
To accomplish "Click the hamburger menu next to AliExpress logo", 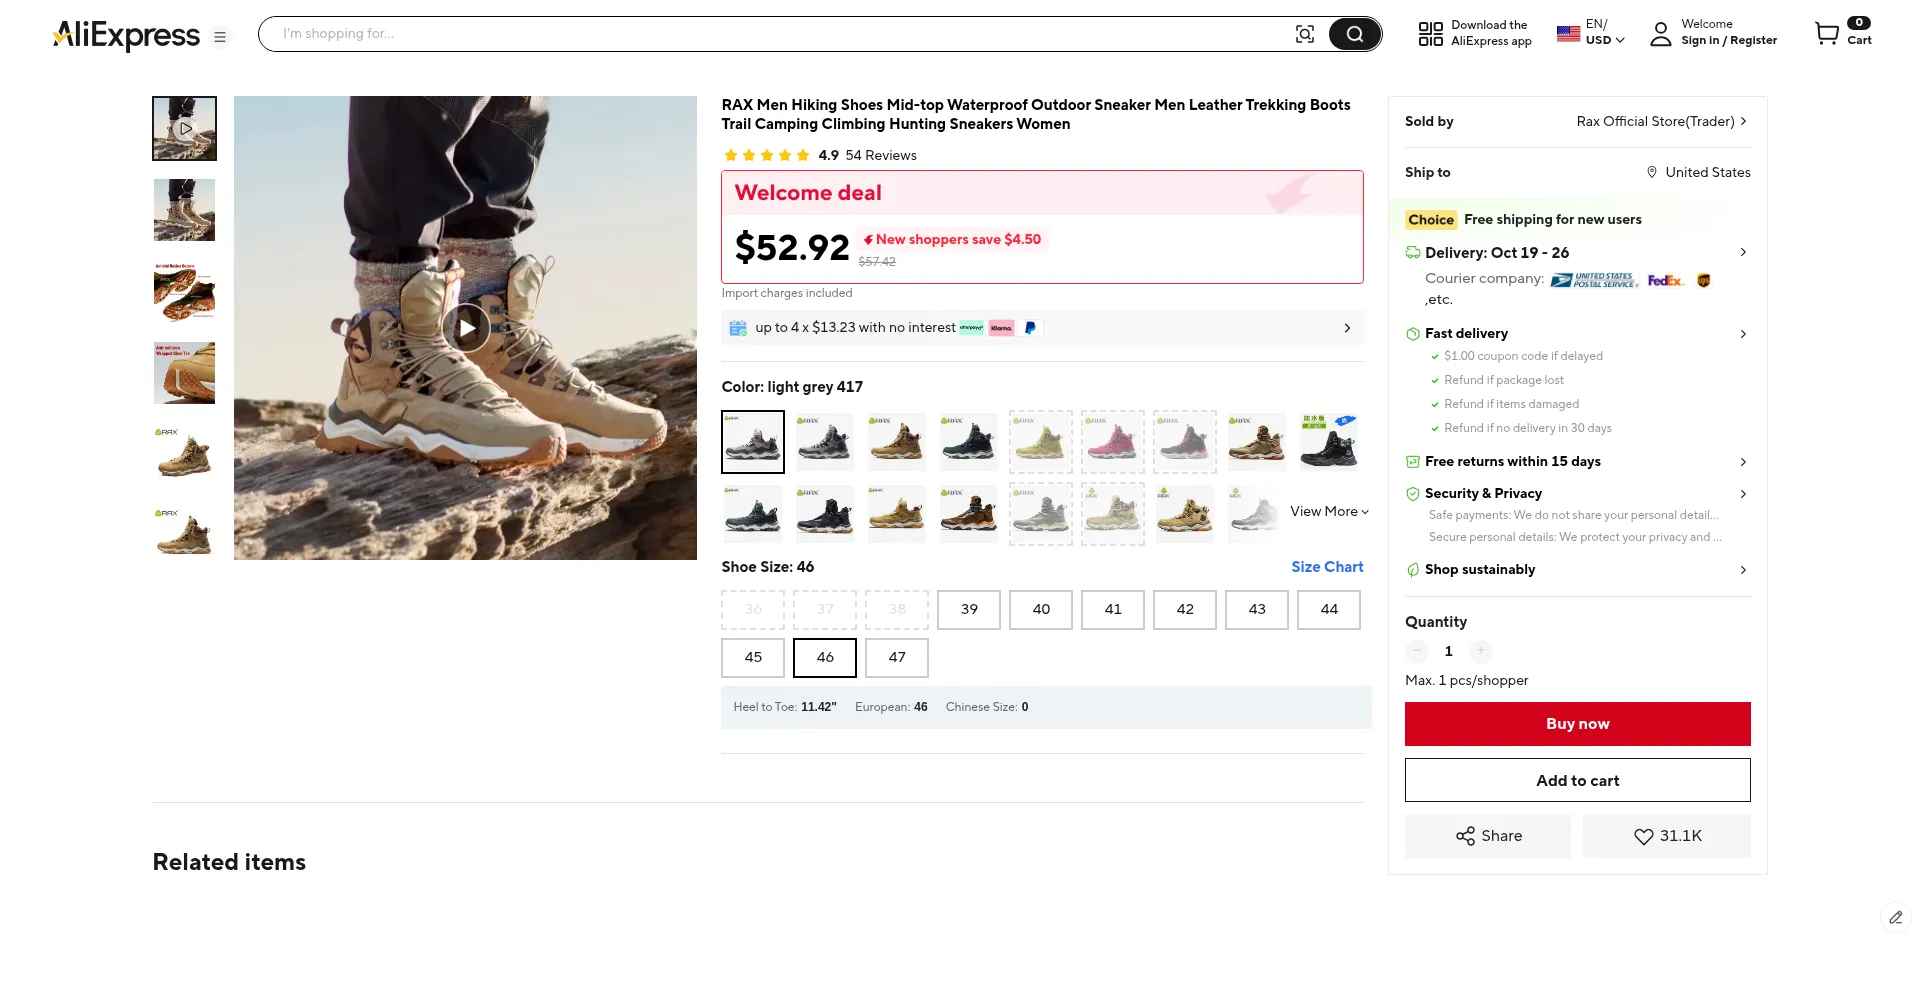I will 220,37.
